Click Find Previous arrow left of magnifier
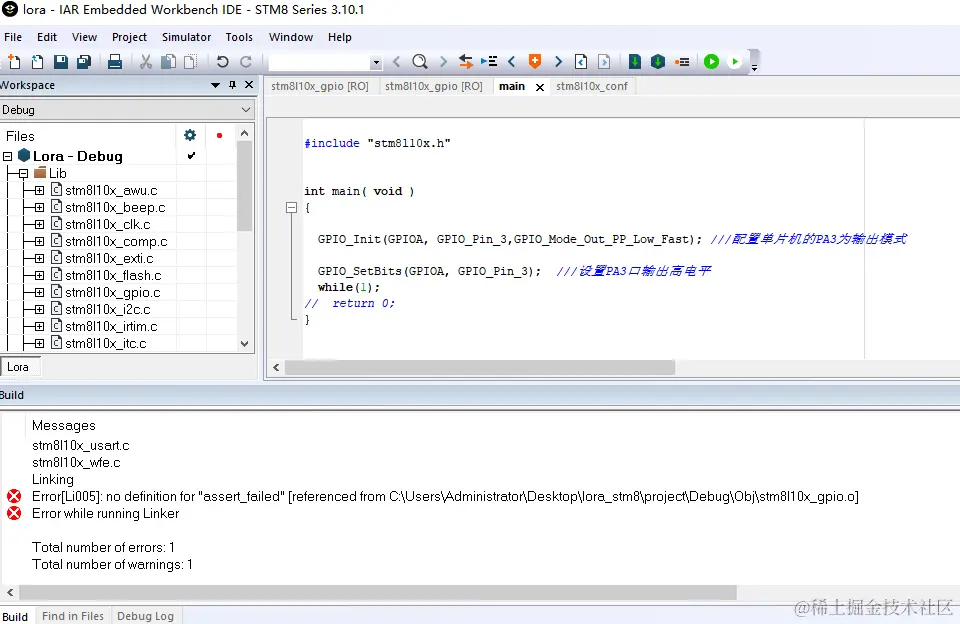Viewport: 960px width, 624px height. click(397, 61)
